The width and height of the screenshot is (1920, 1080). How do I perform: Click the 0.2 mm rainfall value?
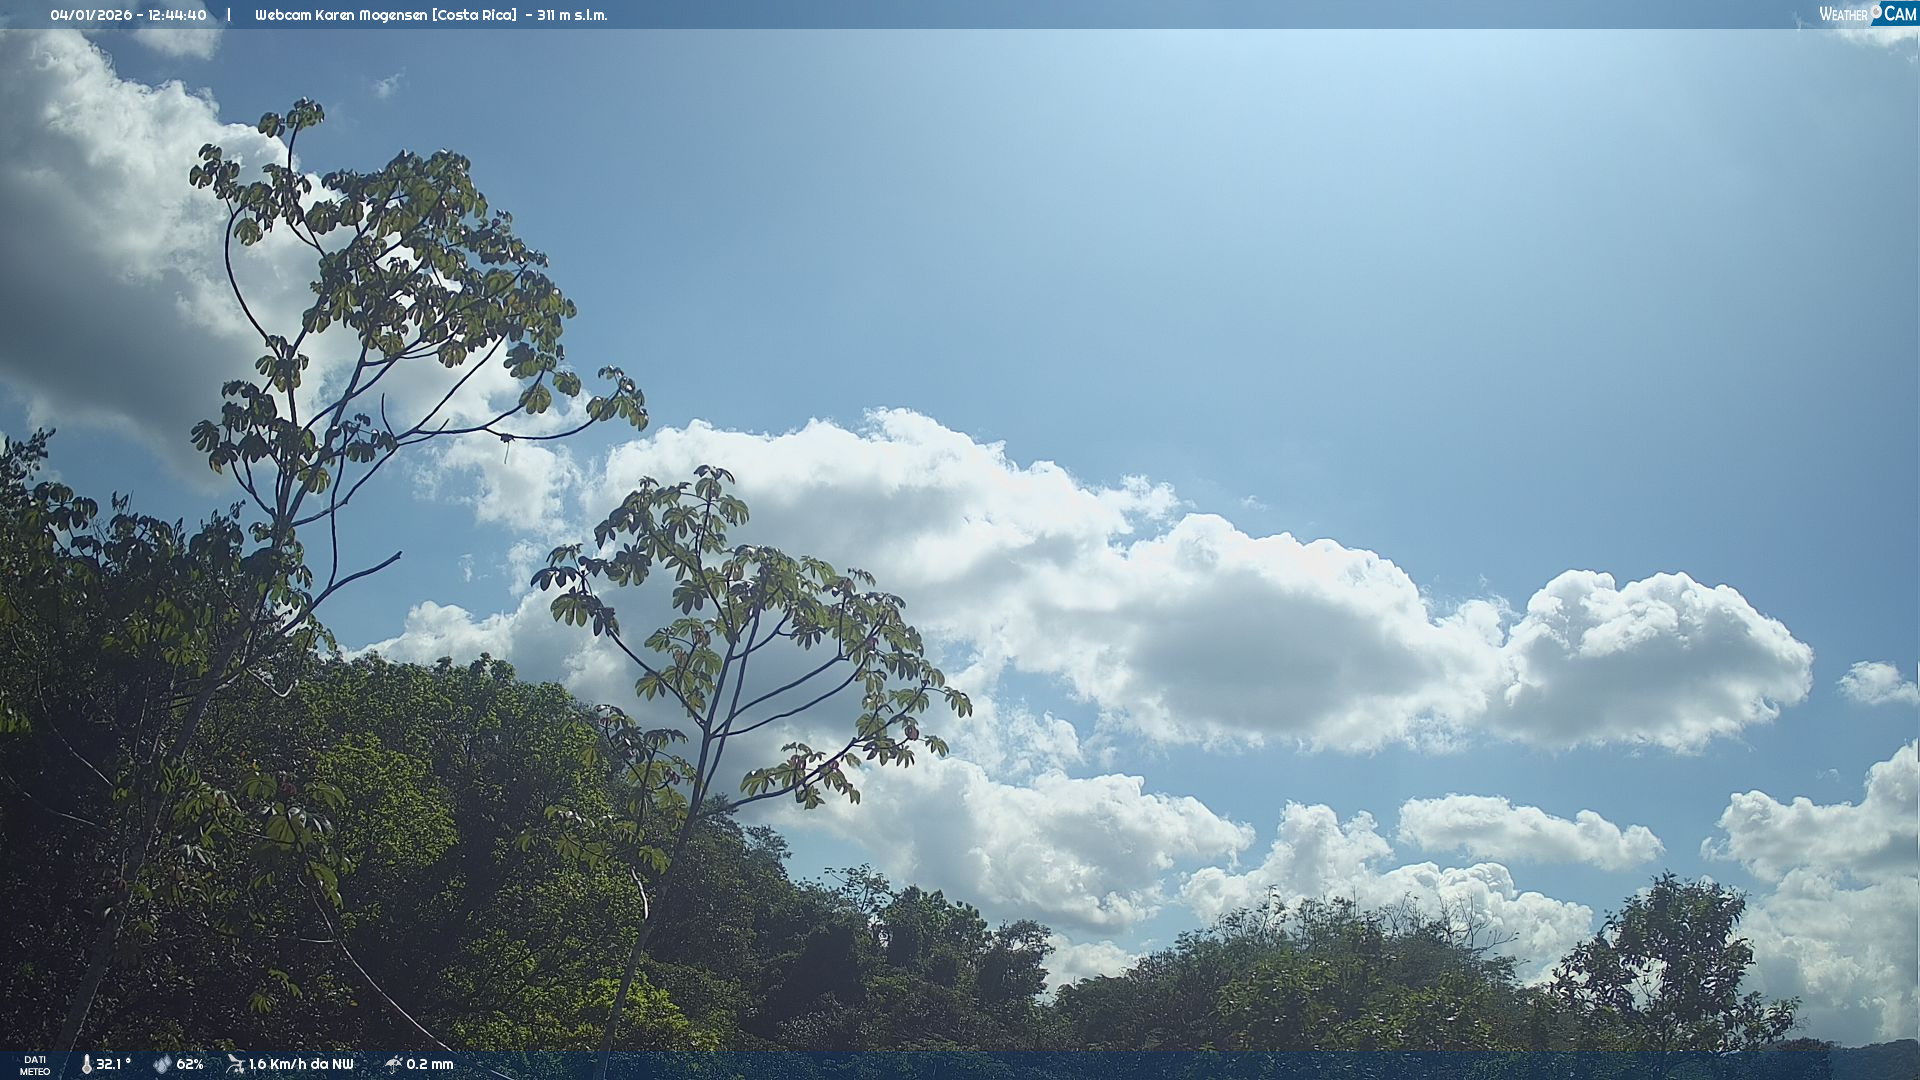point(430,1064)
